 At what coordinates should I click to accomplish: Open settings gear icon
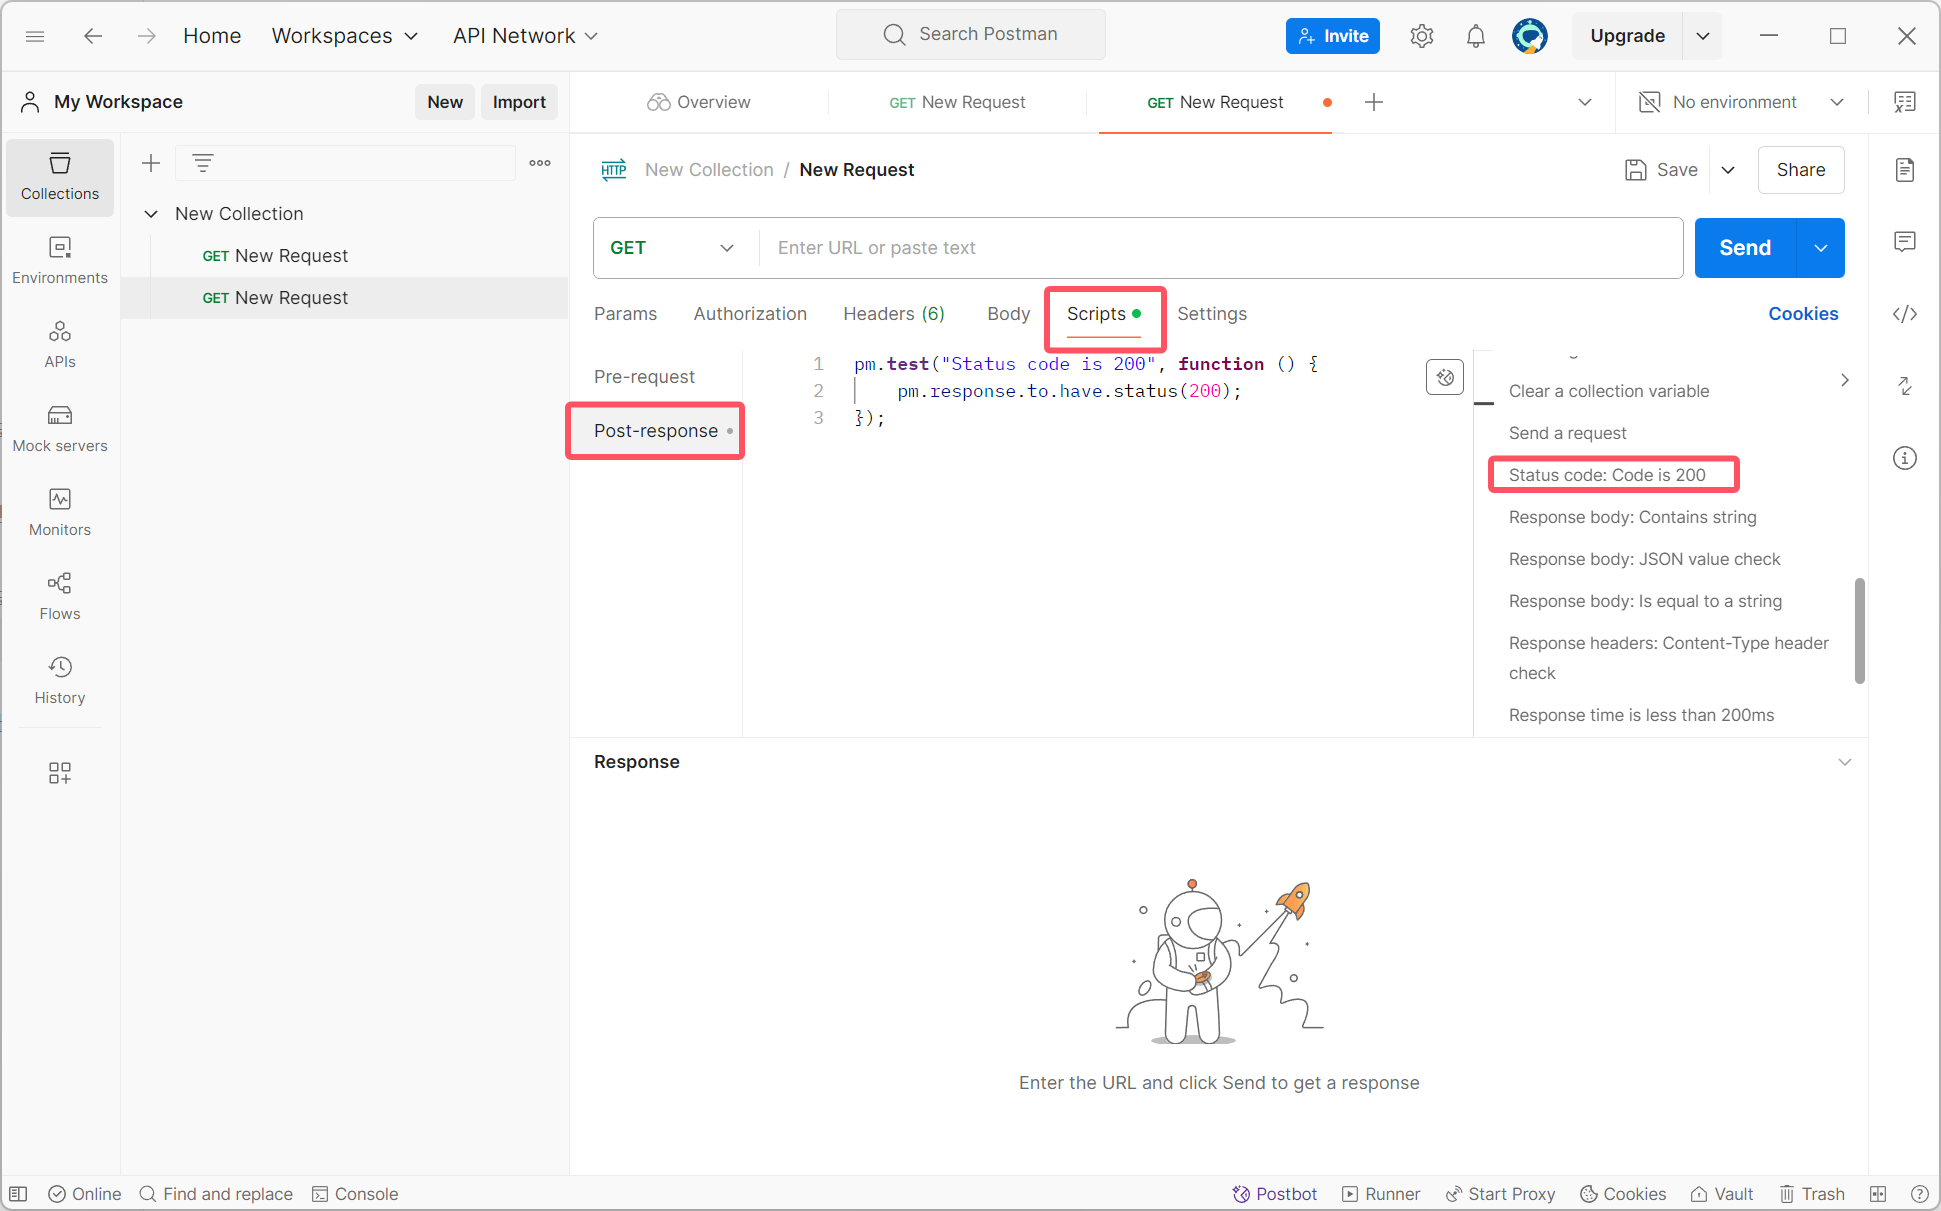click(x=1421, y=36)
